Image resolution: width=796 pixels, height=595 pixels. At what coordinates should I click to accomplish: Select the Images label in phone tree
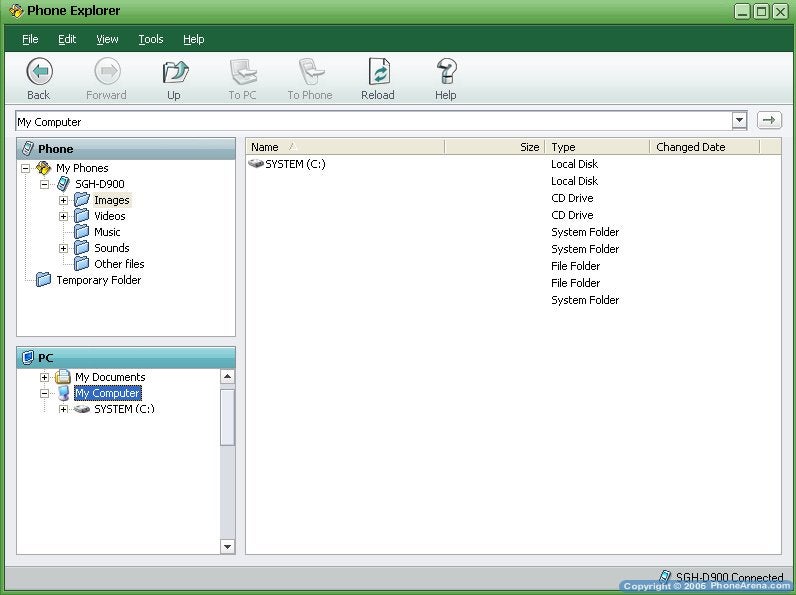pyautogui.click(x=112, y=200)
